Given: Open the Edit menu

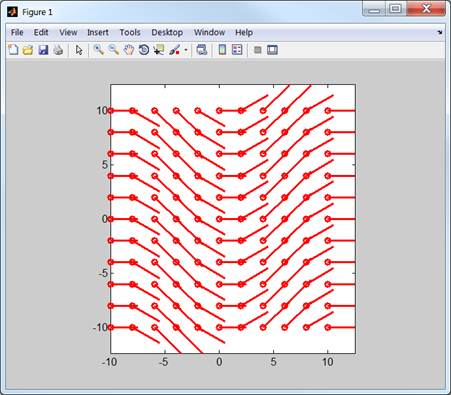Looking at the screenshot, I should pos(41,32).
